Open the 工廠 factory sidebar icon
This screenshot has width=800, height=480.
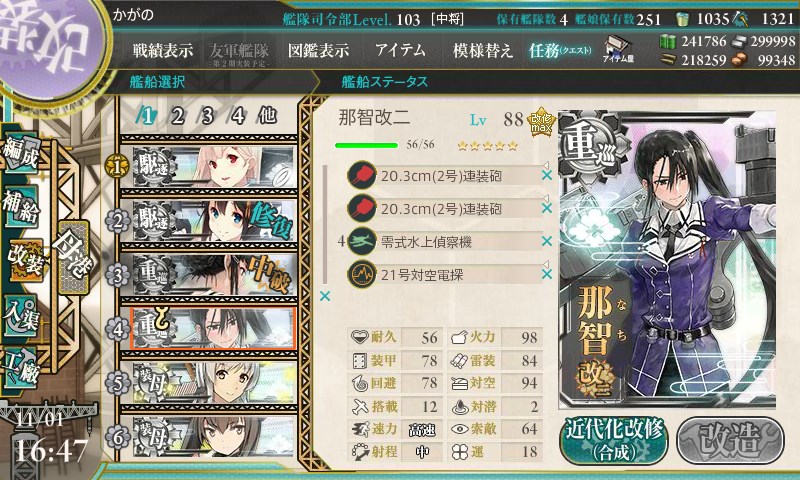(21, 368)
